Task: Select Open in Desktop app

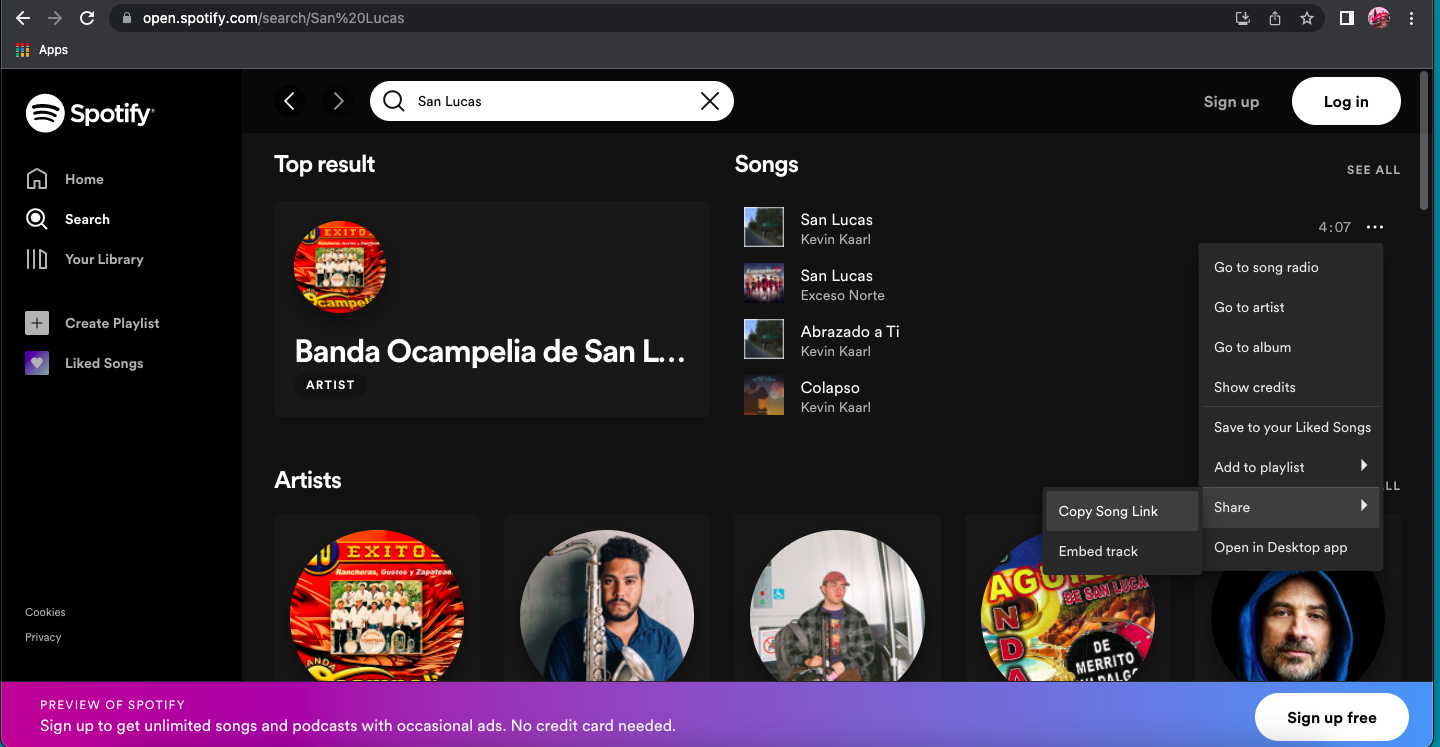Action: [x=1290, y=547]
